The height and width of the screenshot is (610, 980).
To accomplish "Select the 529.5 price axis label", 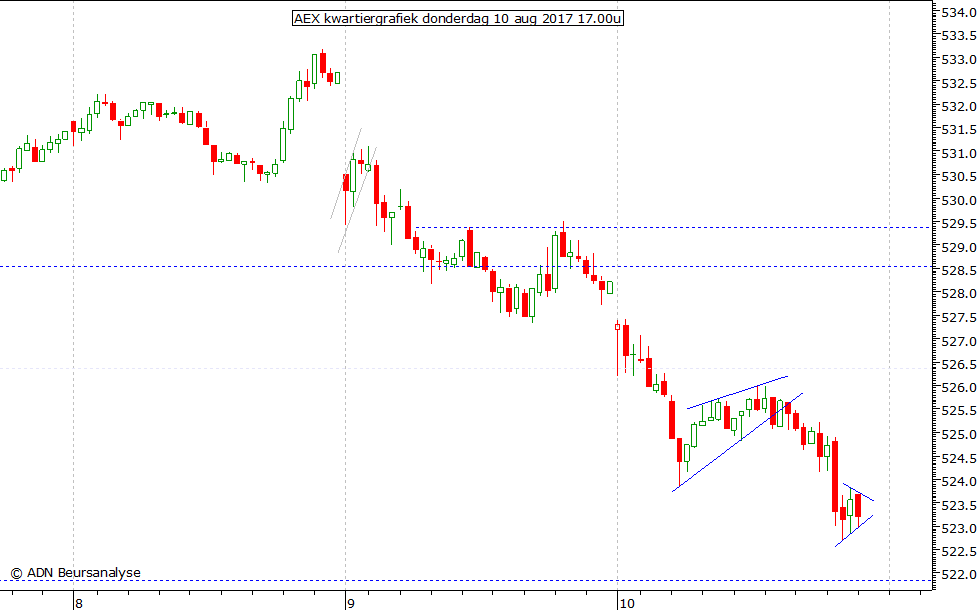I will pos(959,224).
